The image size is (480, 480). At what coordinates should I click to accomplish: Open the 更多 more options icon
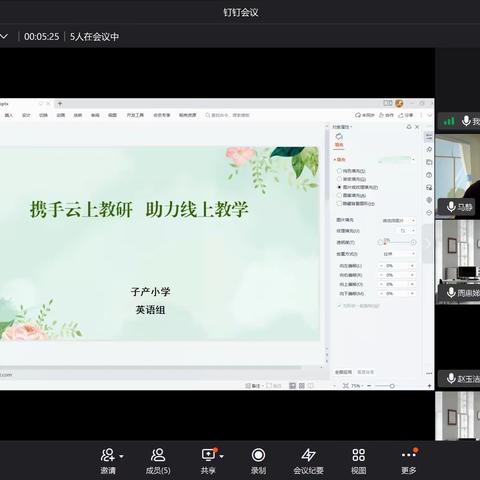(x=409, y=455)
